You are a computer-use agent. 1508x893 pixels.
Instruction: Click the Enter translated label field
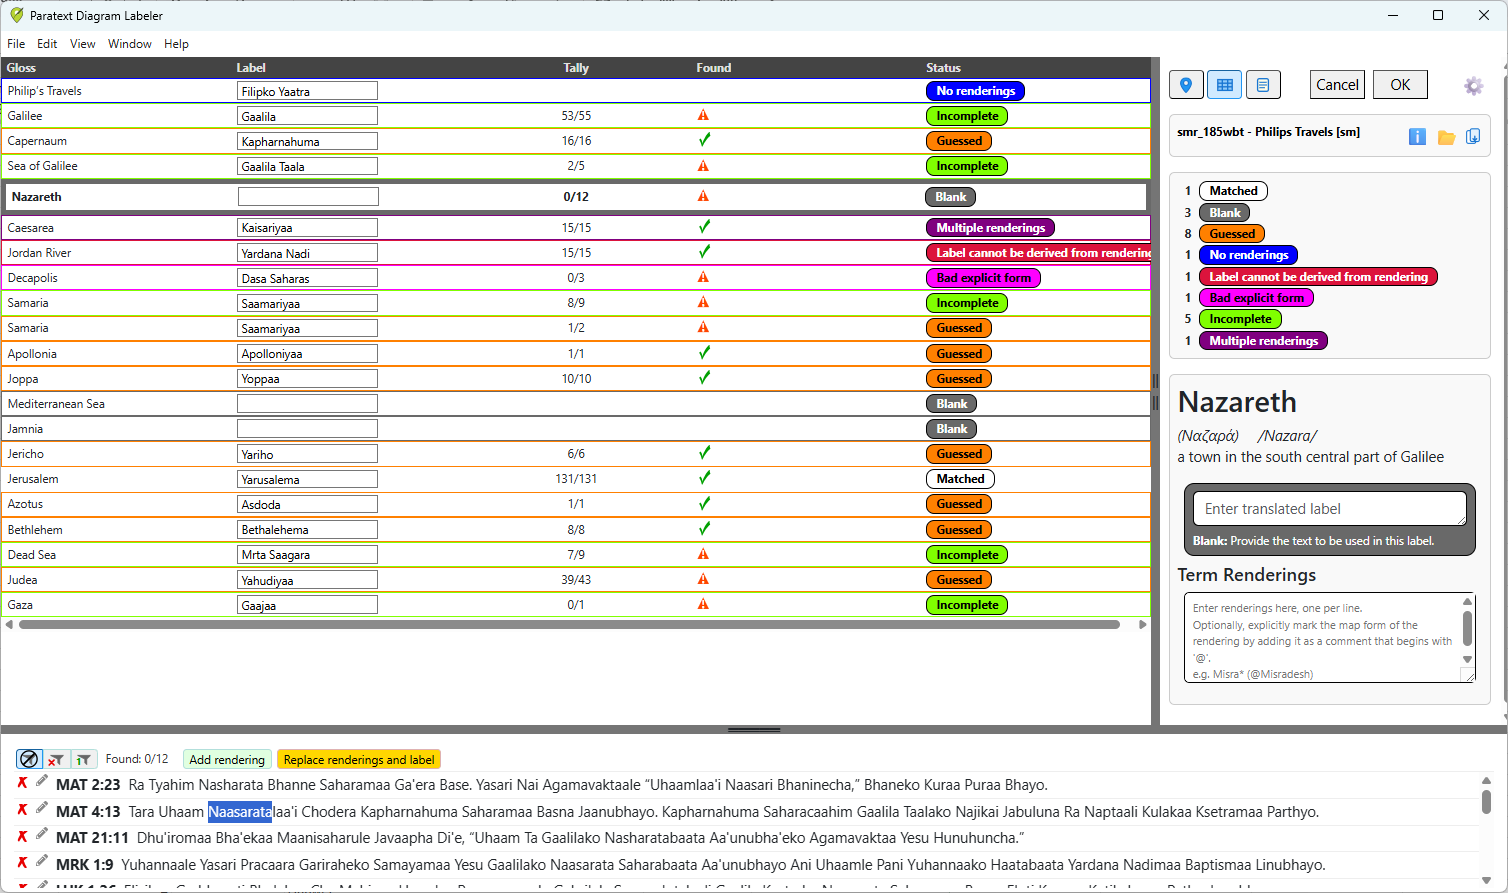pos(1329,509)
